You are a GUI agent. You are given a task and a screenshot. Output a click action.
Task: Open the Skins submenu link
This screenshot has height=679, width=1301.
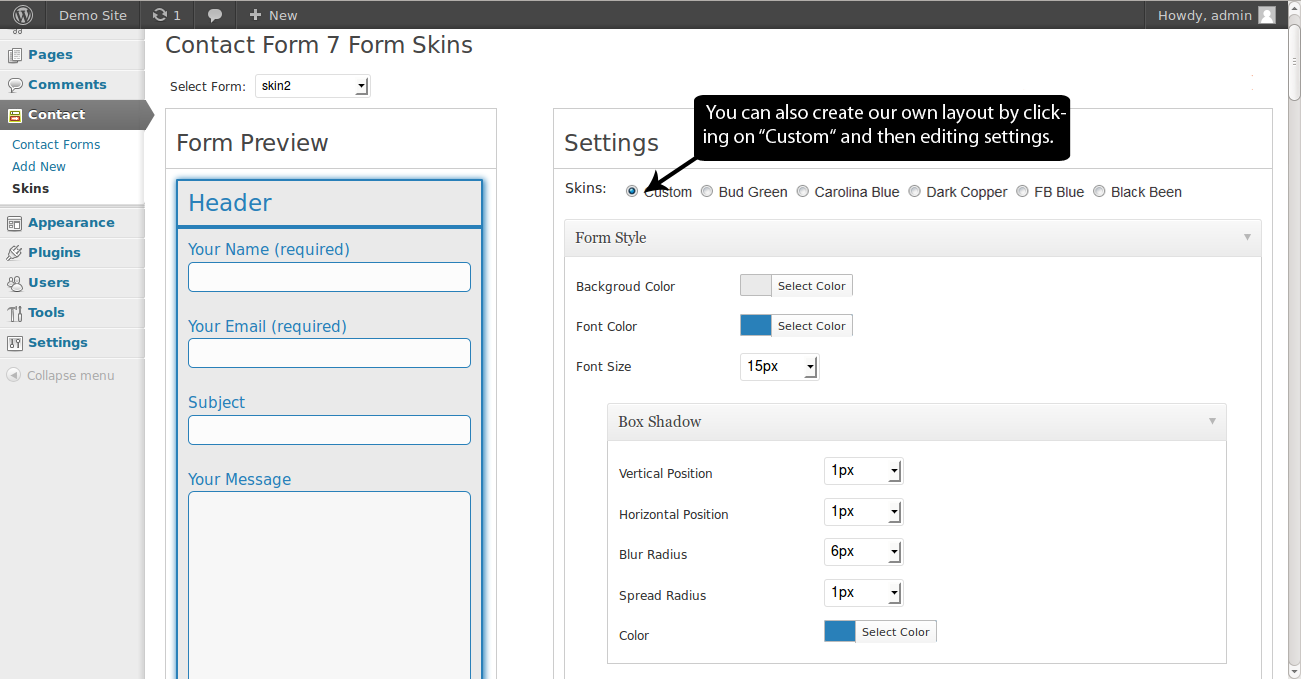(x=30, y=189)
